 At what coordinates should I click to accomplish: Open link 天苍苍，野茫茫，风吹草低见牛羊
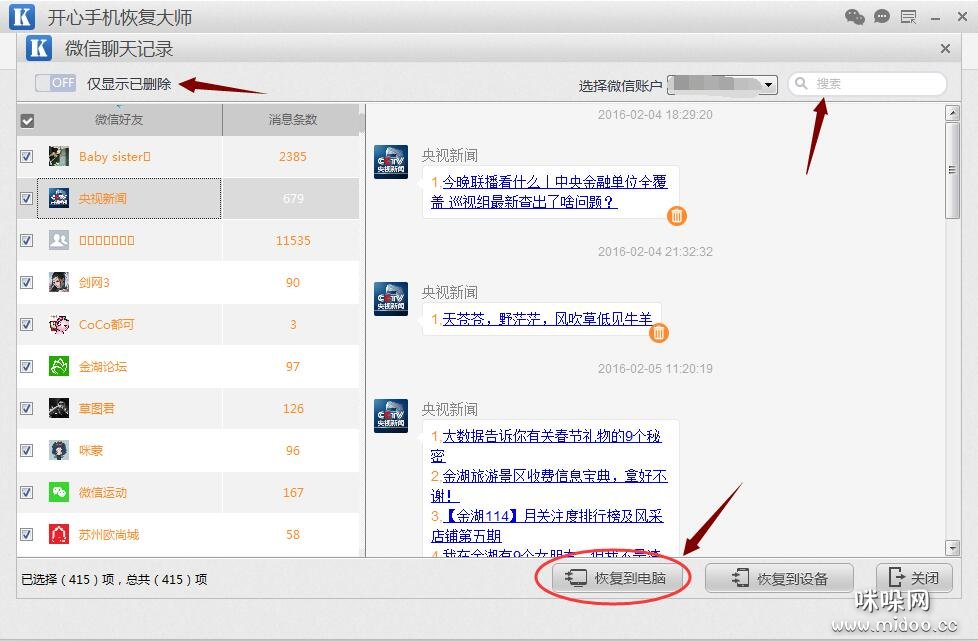click(x=547, y=319)
